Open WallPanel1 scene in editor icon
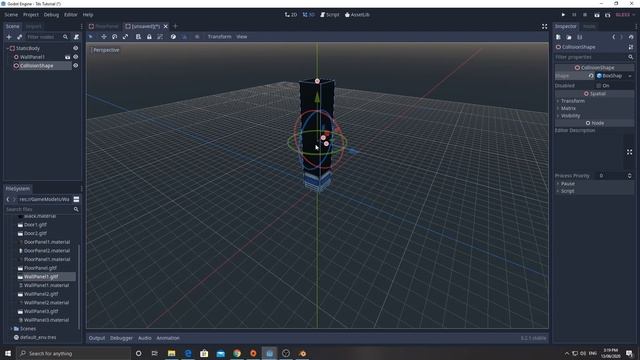Viewport: 640px width, 360px height. click(67, 57)
